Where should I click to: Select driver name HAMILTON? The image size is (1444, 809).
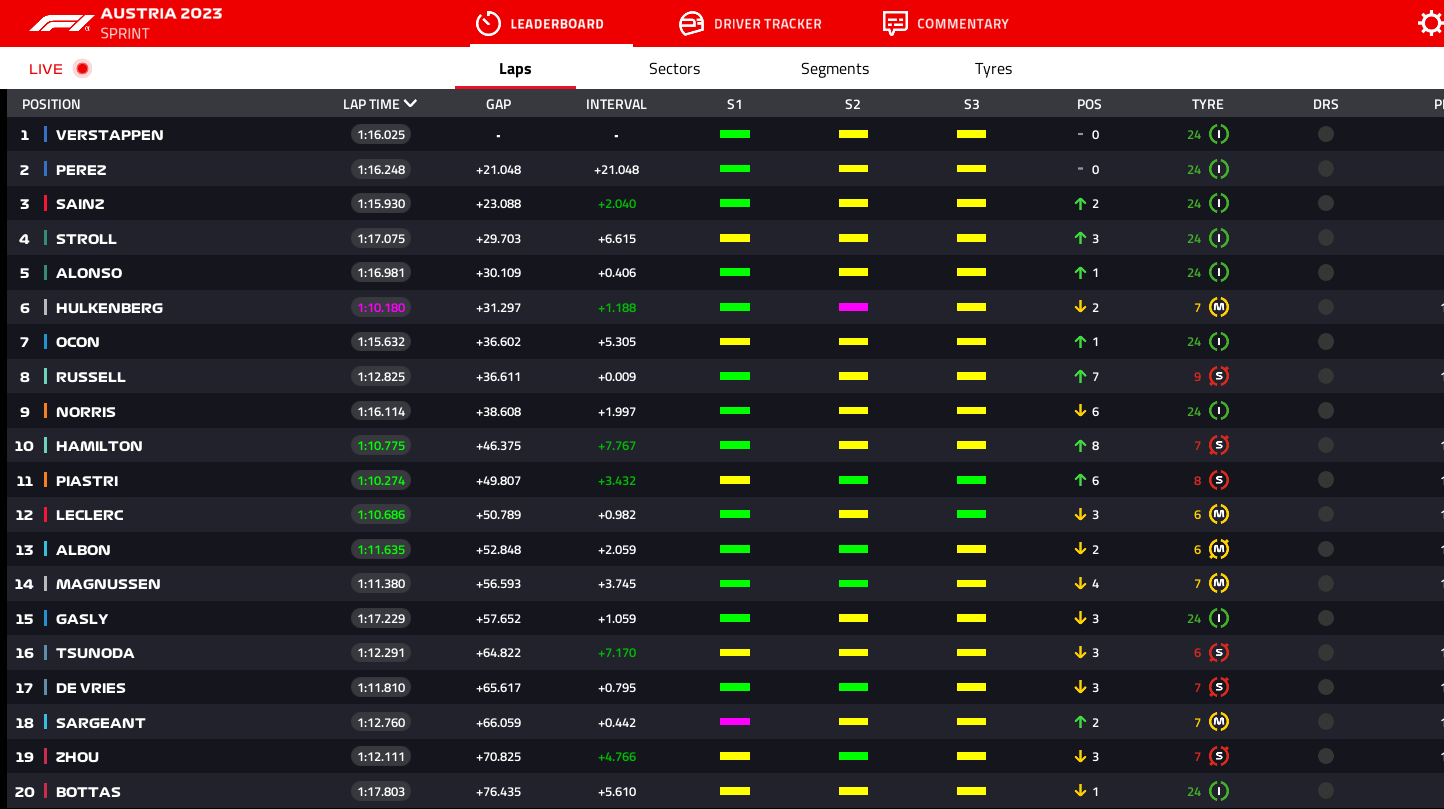click(99, 446)
